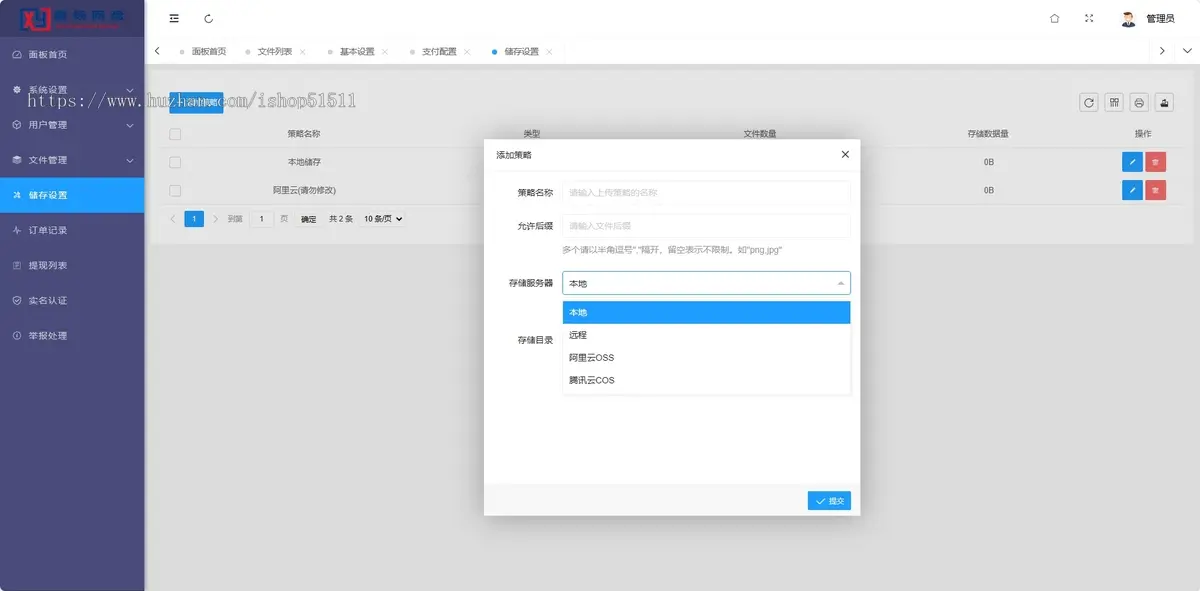Click the 管理员 avatar image
Viewport: 1200px width, 591px height.
(1128, 18)
